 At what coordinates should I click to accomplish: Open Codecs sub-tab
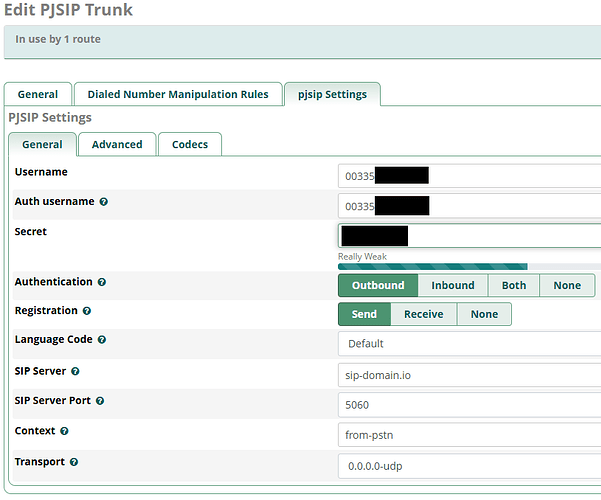click(190, 145)
